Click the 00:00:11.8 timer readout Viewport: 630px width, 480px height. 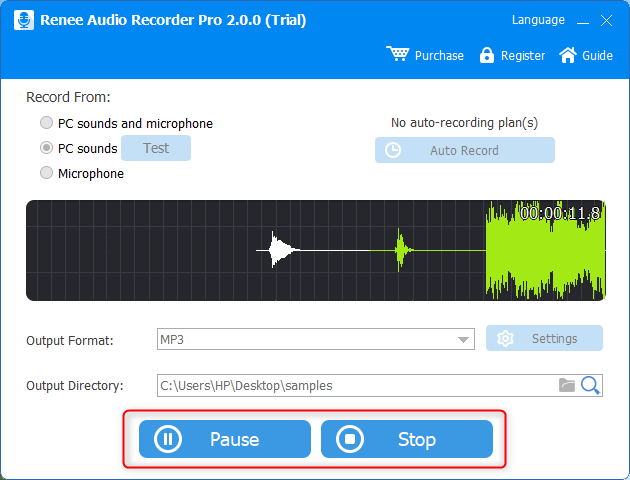[x=560, y=213]
